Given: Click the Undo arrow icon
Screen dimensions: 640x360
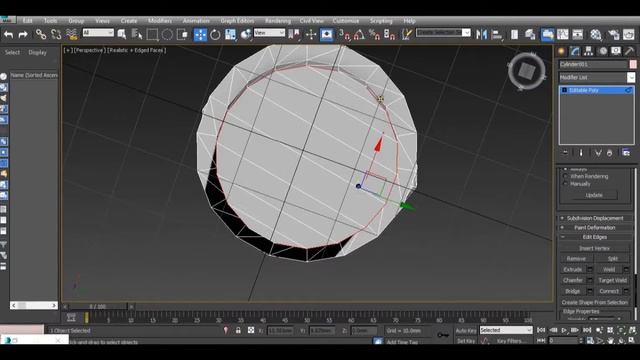Looking at the screenshot, I should coord(8,35).
